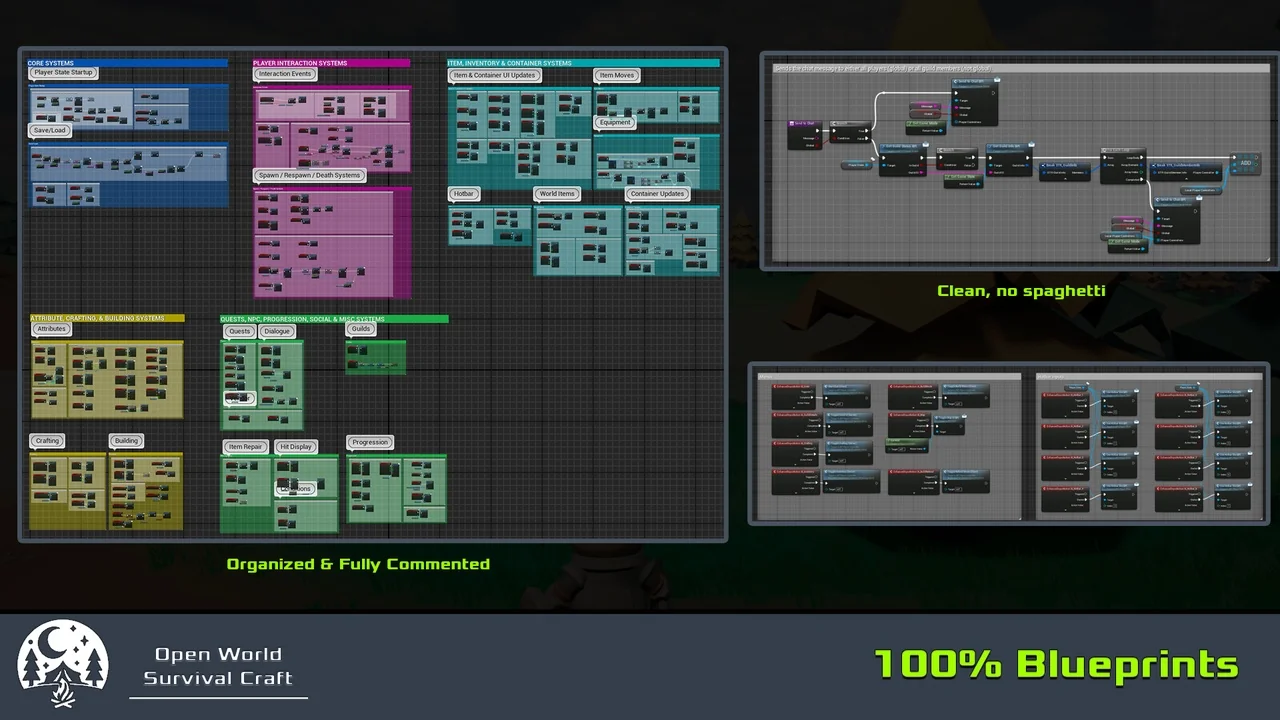Image resolution: width=1280 pixels, height=720 pixels.
Task: Select the ATTRIBUTE, CRAFTING, & BUILDING SYSTEMS header
Action: (107, 318)
